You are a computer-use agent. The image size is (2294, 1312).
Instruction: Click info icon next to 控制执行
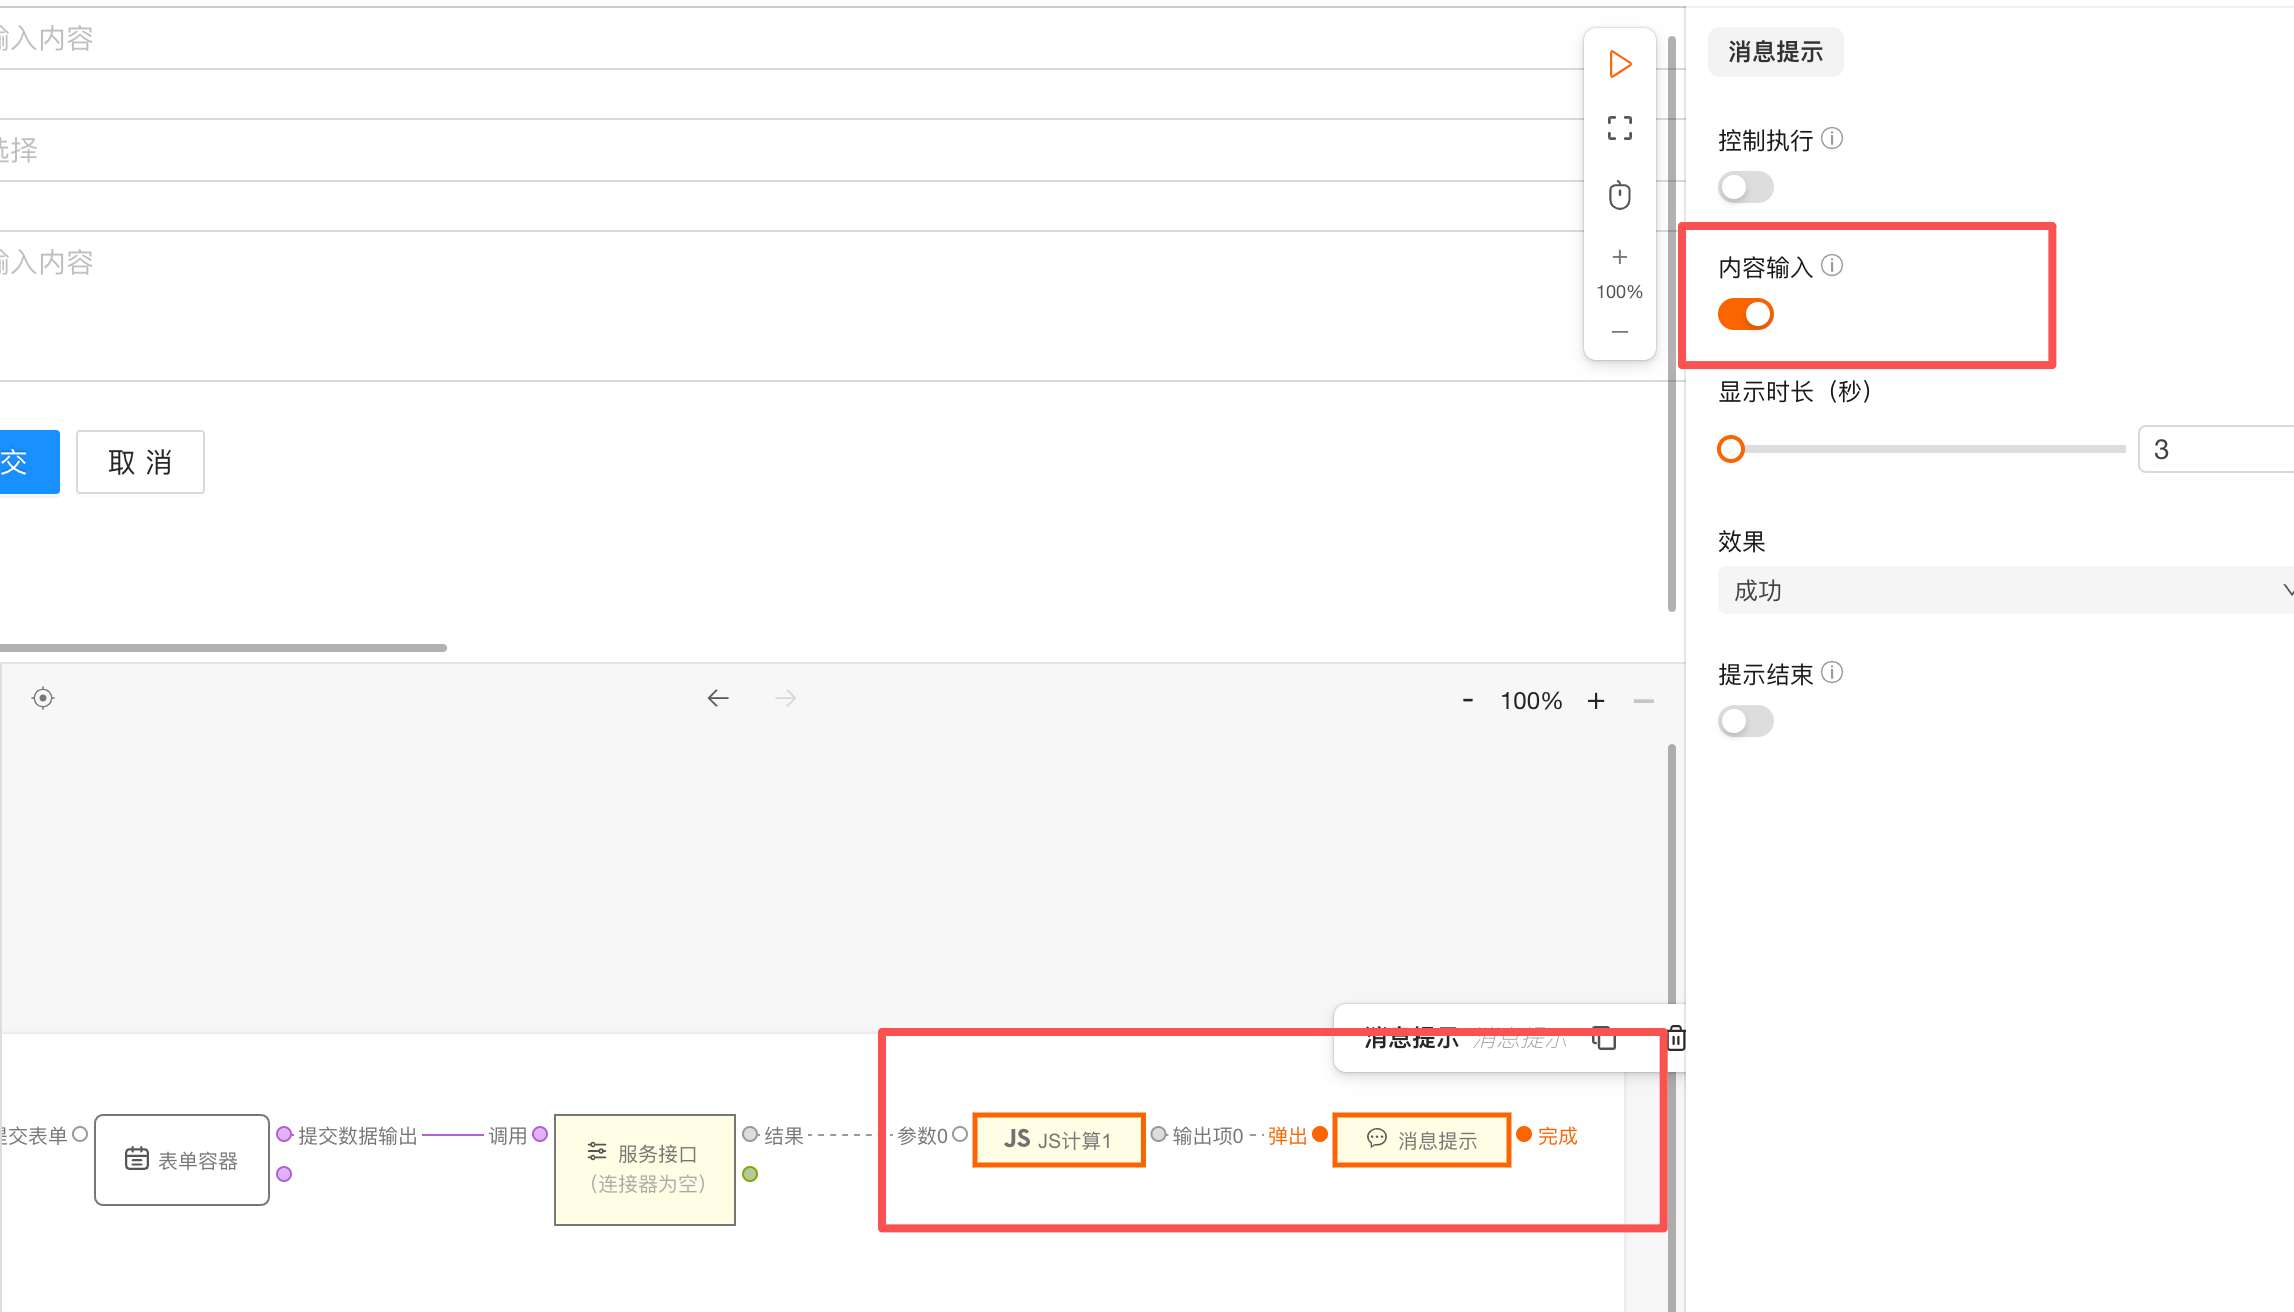tap(1832, 139)
